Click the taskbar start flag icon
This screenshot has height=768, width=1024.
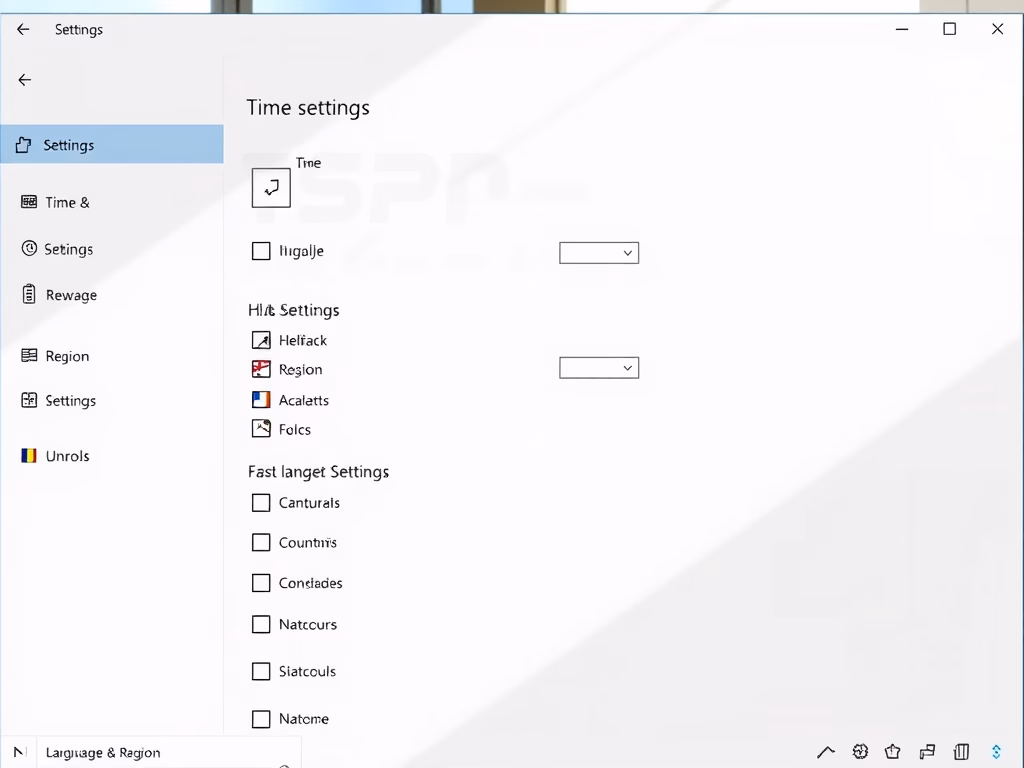(x=18, y=752)
